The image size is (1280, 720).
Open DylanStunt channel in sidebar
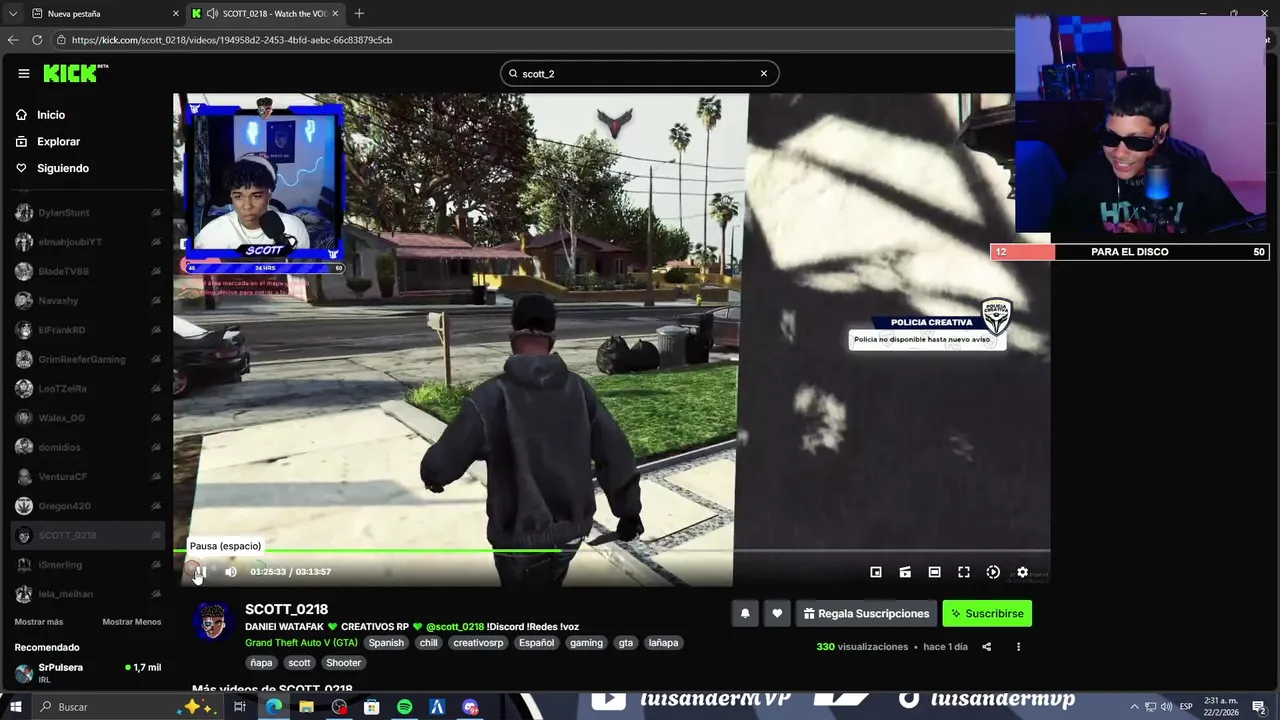(88, 213)
